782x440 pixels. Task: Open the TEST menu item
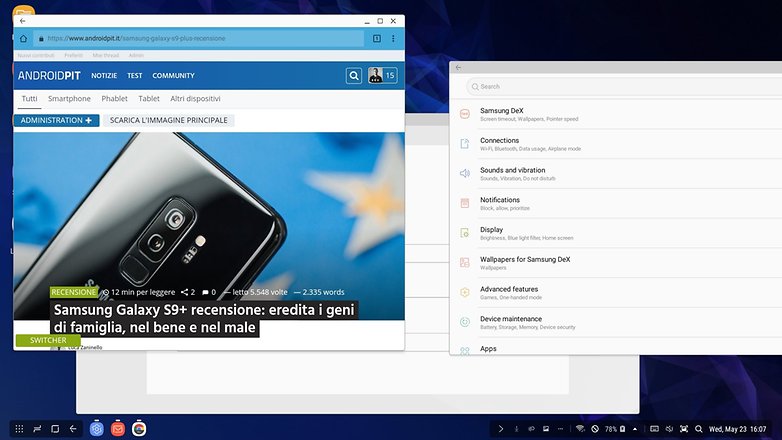(x=134, y=76)
